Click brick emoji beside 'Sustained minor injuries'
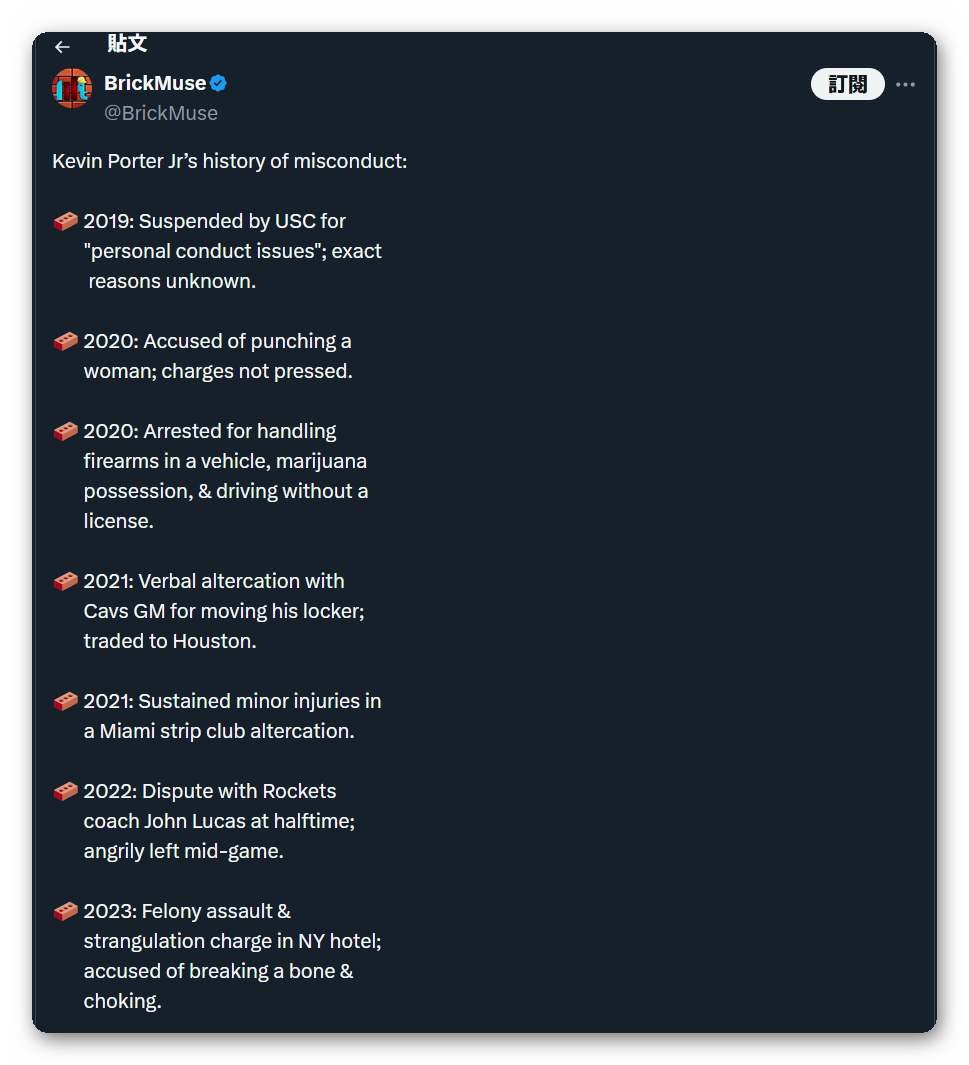The width and height of the screenshot is (969, 1065). point(66,701)
